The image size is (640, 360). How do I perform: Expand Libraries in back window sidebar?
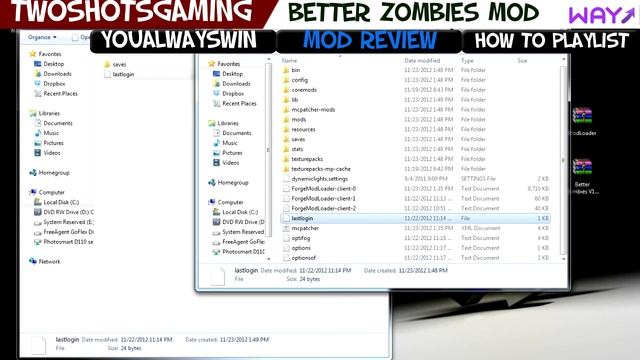point(49,113)
